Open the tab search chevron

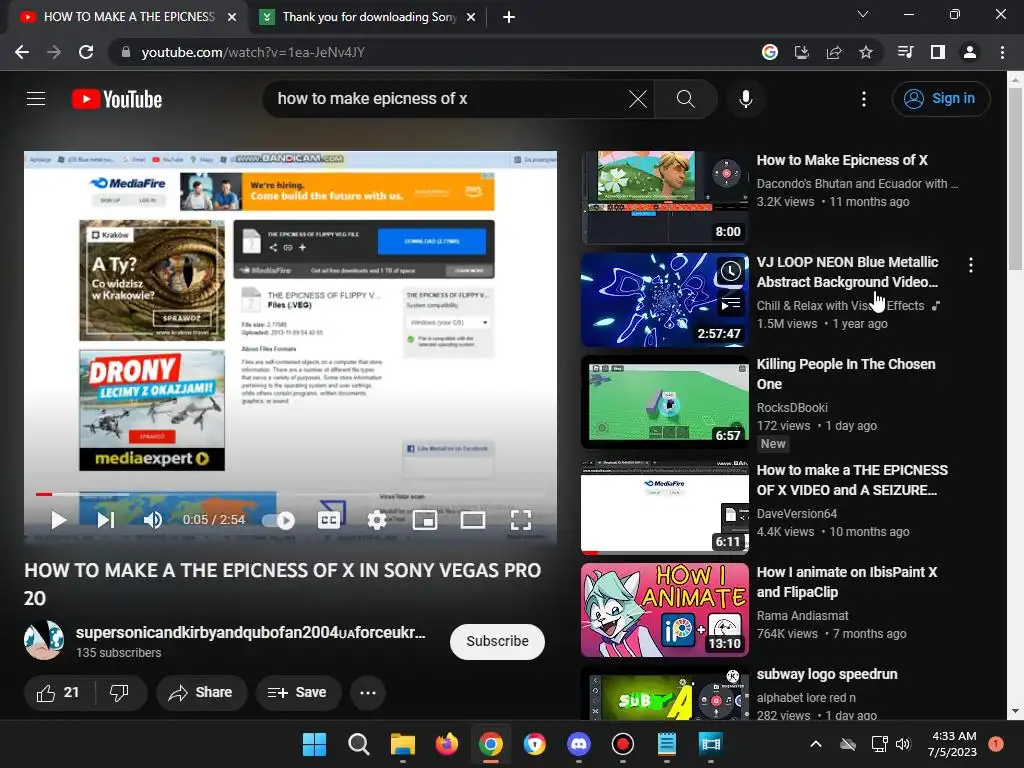[x=863, y=14]
